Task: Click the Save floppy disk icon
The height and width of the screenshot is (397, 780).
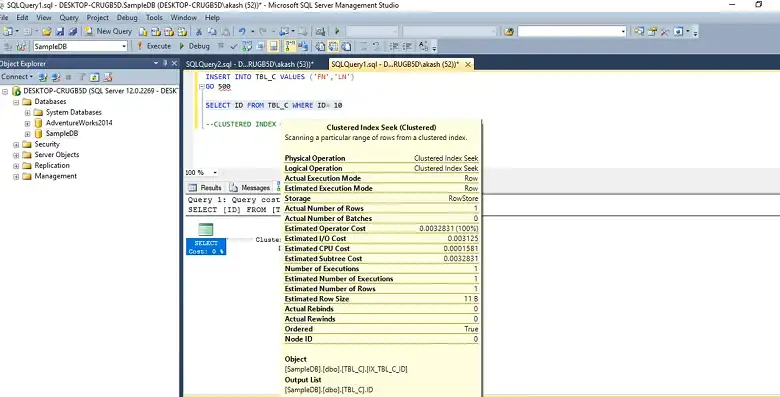Action: [x=60, y=31]
